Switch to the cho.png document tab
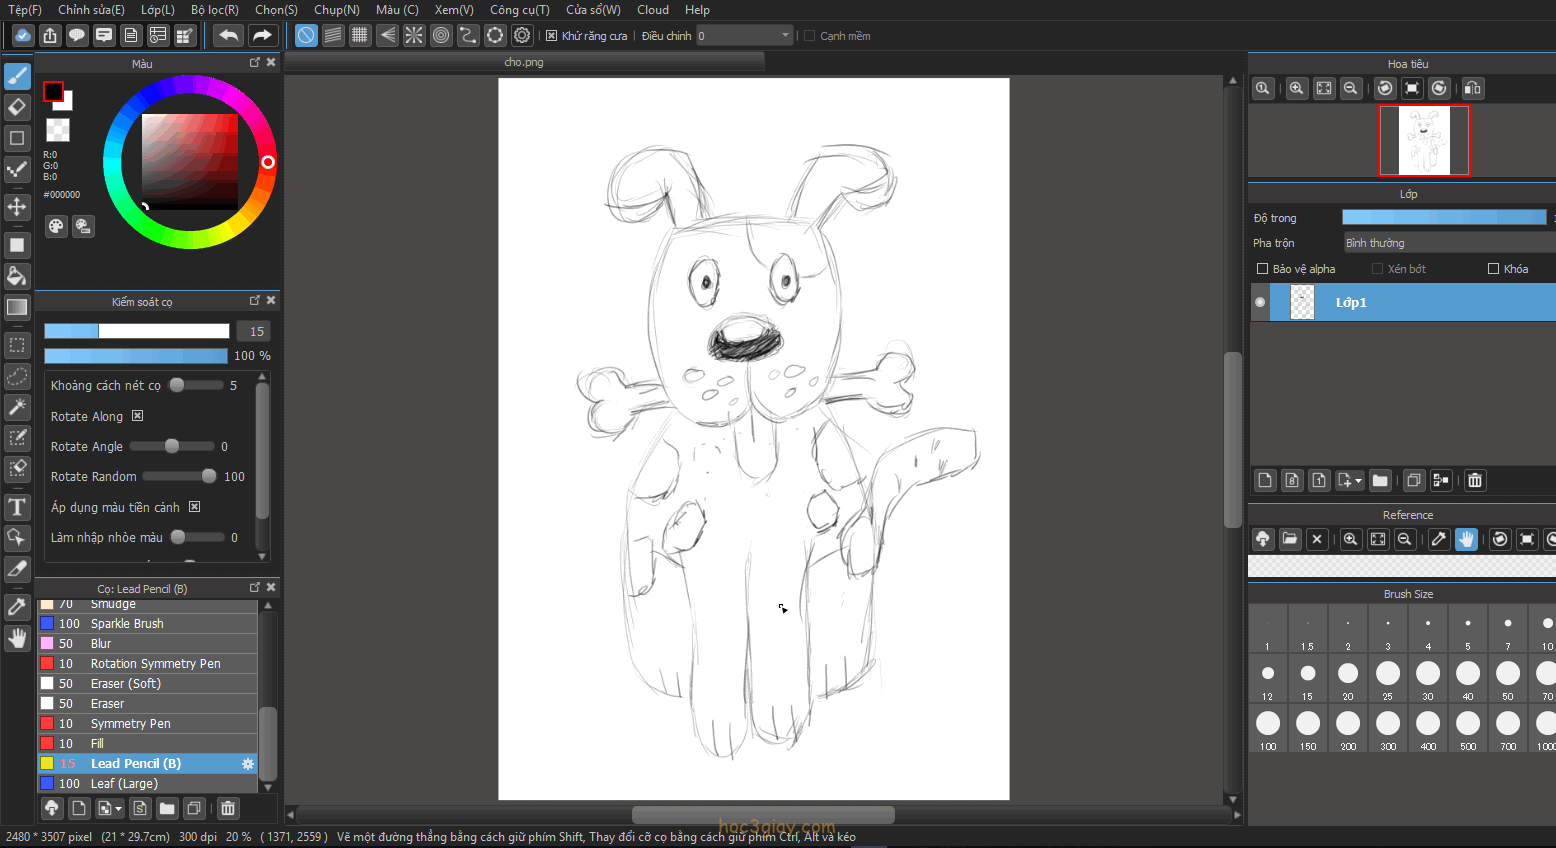 pyautogui.click(x=524, y=62)
